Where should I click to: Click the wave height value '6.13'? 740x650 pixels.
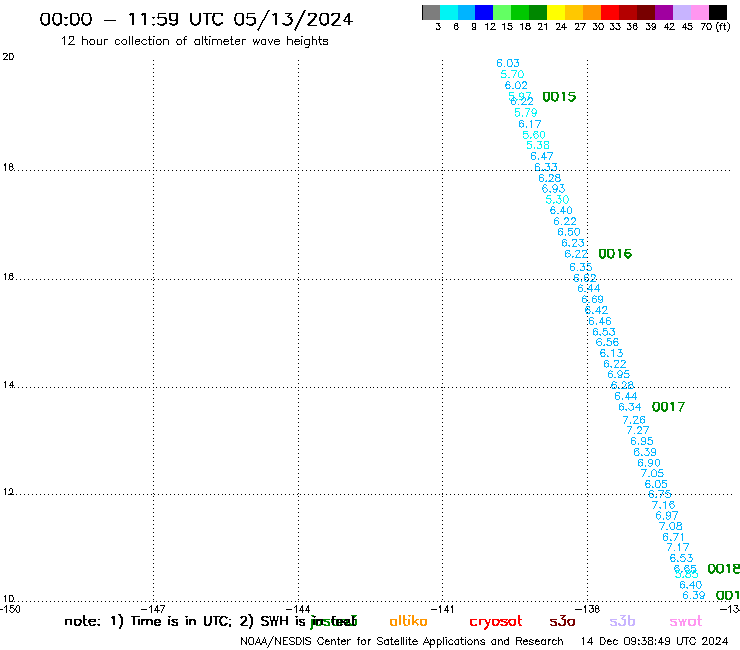(x=611, y=353)
